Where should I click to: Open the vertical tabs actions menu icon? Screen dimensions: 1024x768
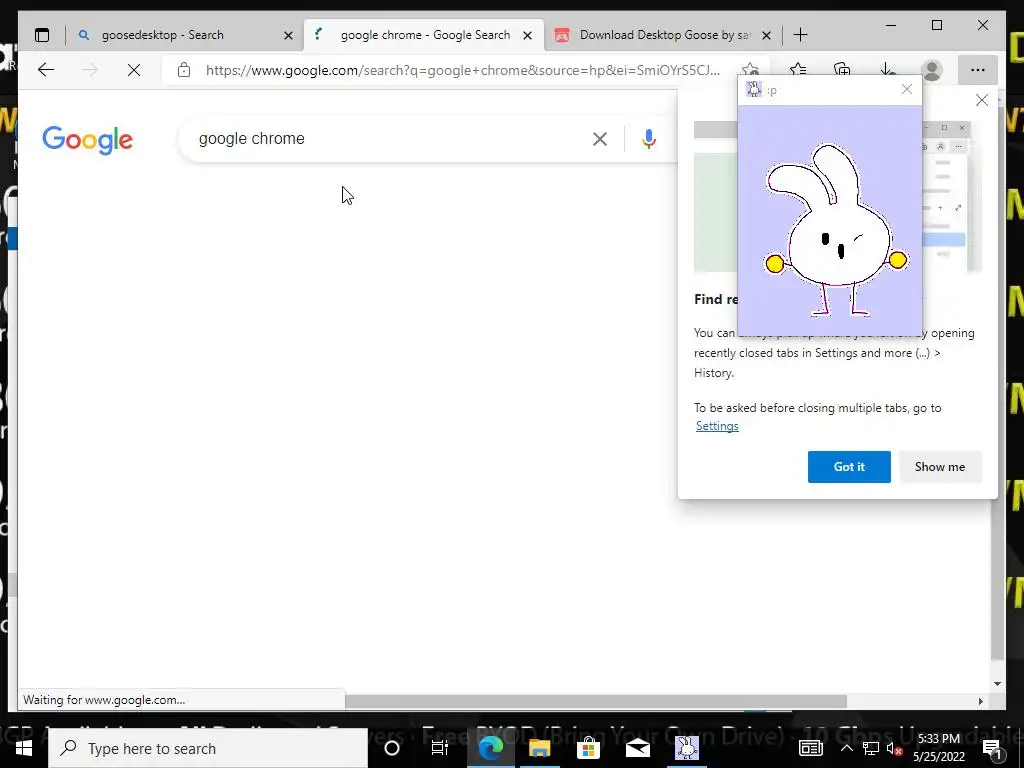coord(42,35)
